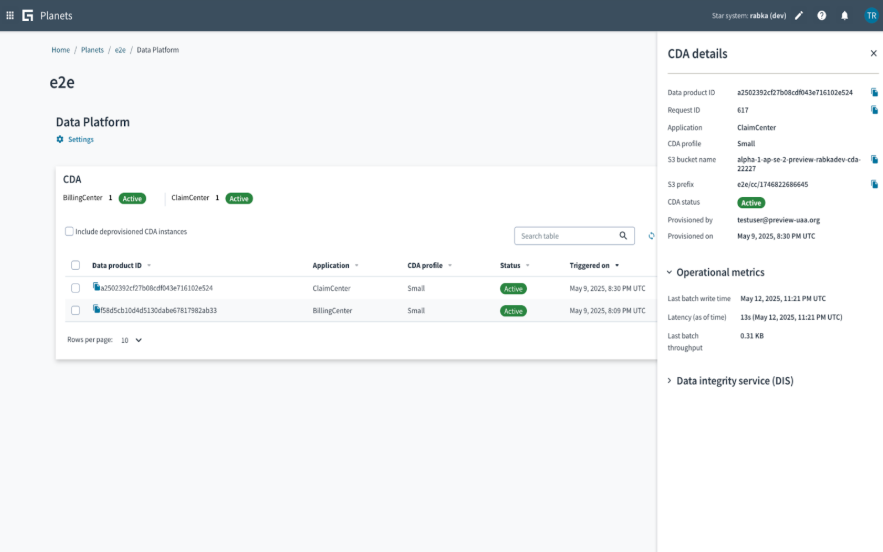Click Active status in BillingCenter row
This screenshot has height=552, width=883.
513,311
